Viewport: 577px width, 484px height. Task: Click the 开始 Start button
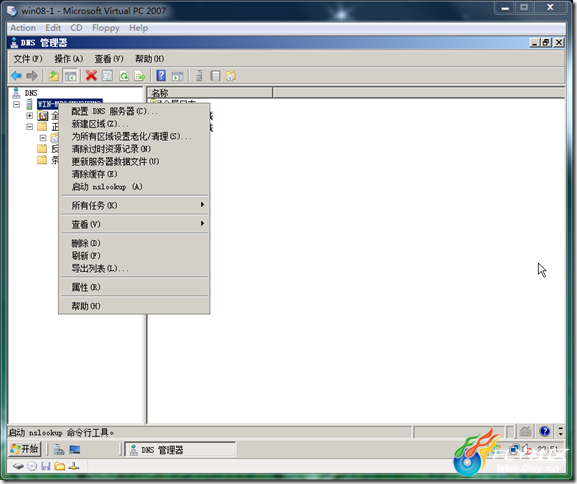click(24, 449)
